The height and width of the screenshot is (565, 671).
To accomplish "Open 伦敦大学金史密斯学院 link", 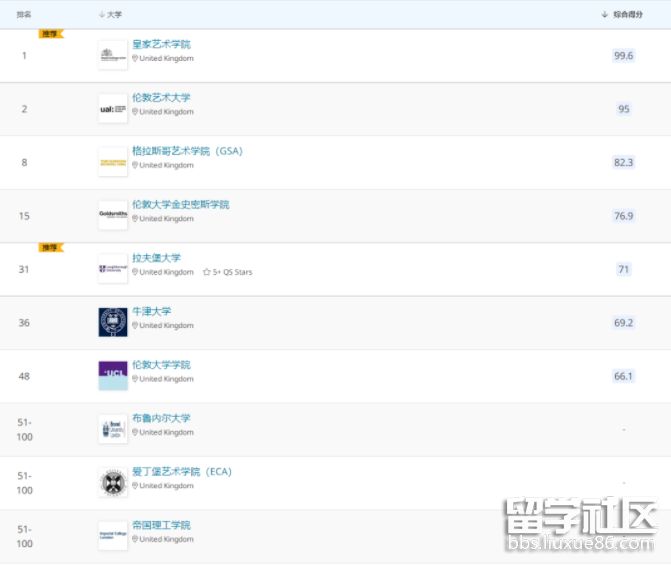I will point(180,204).
